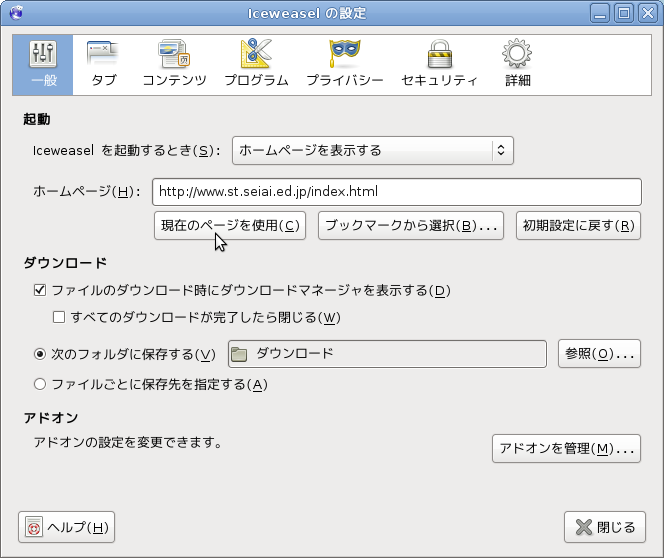Viewport: 664px width, 558px height.
Task: Minimize the Iceweasel settings window
Action: (x=600, y=13)
